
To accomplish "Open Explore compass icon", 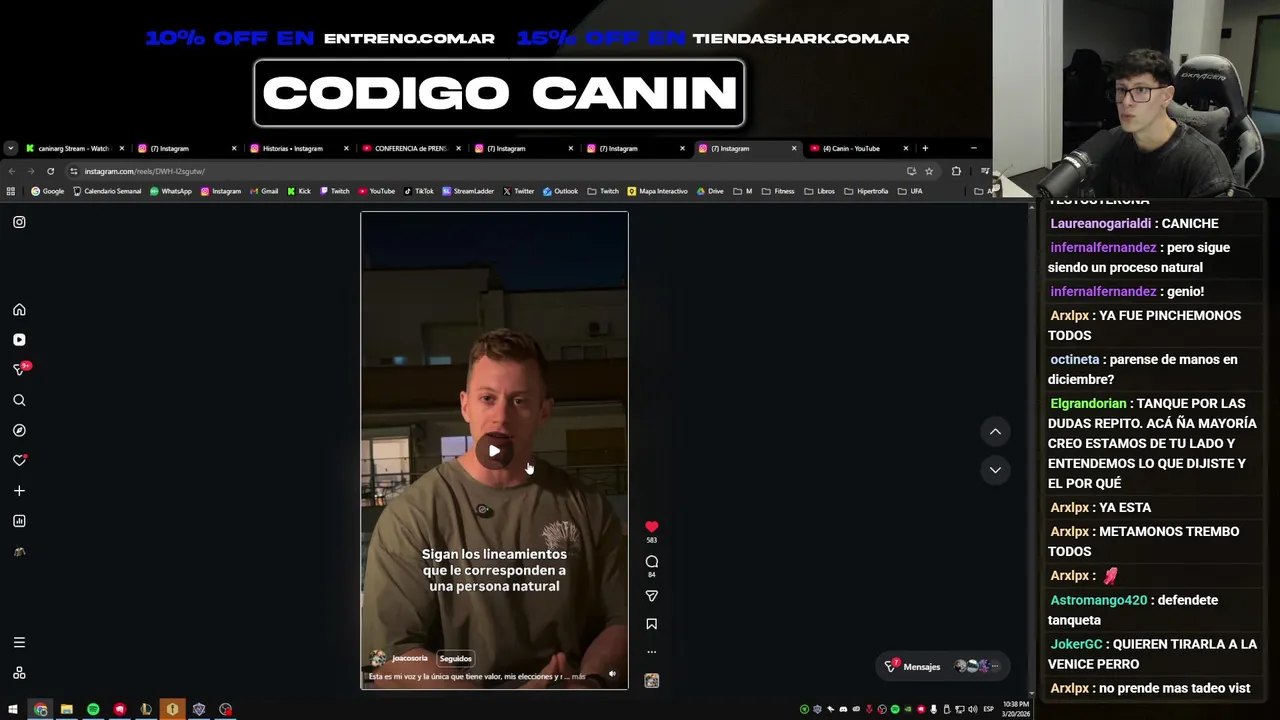I will coord(19,430).
